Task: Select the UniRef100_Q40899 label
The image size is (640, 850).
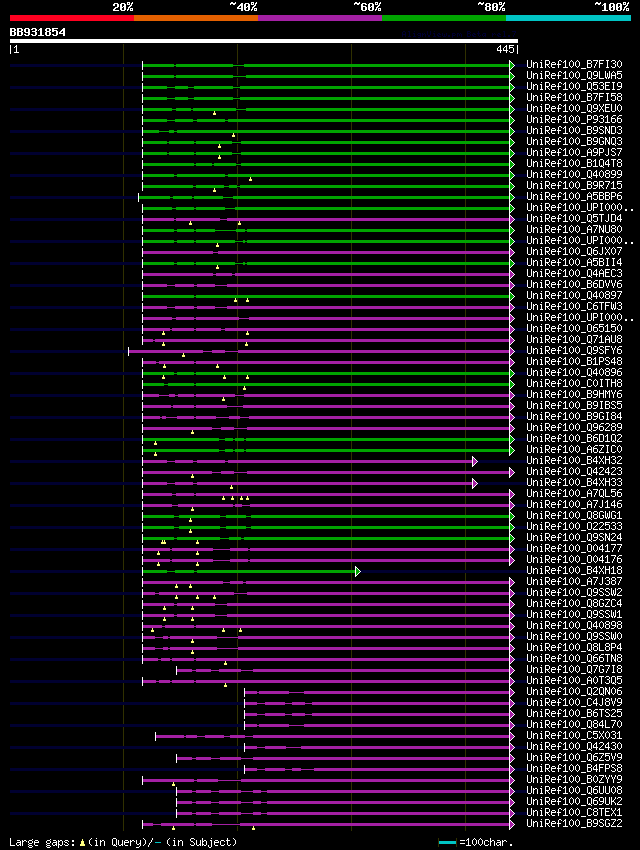Action: [574, 174]
